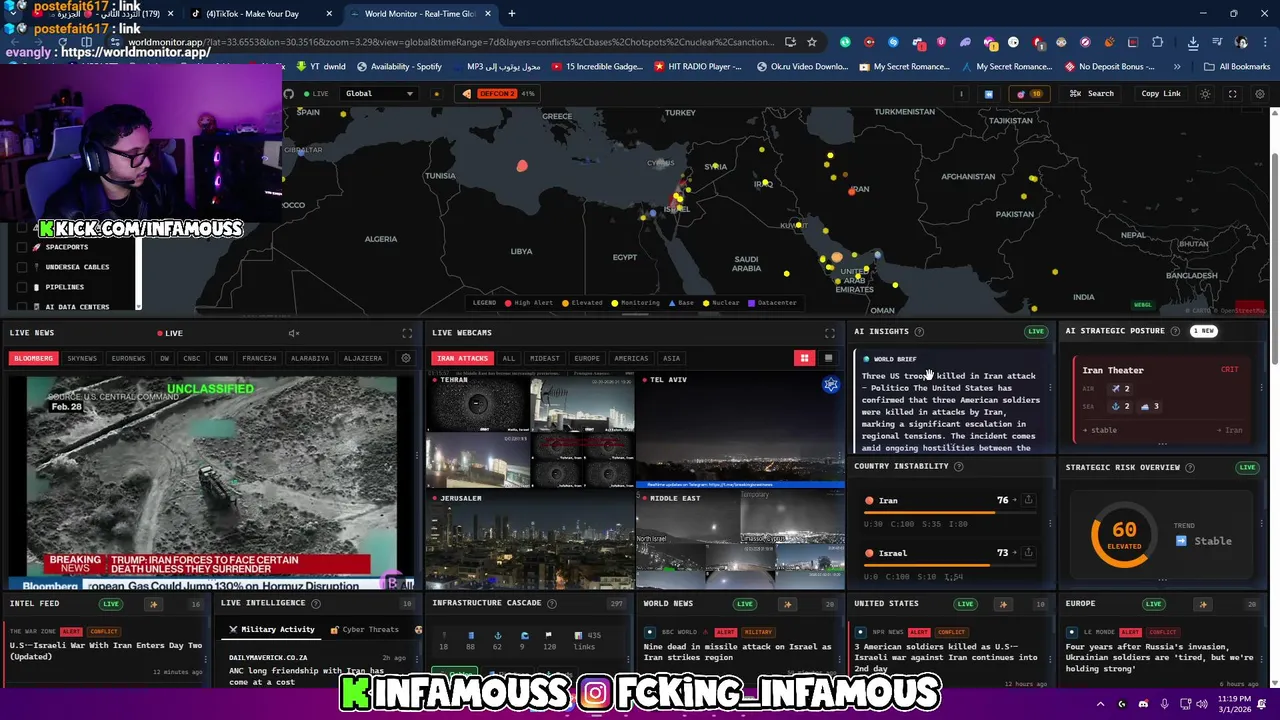Open World Monitor settings gear icon
Viewport: 1280px width, 720px height.
coord(1259,94)
